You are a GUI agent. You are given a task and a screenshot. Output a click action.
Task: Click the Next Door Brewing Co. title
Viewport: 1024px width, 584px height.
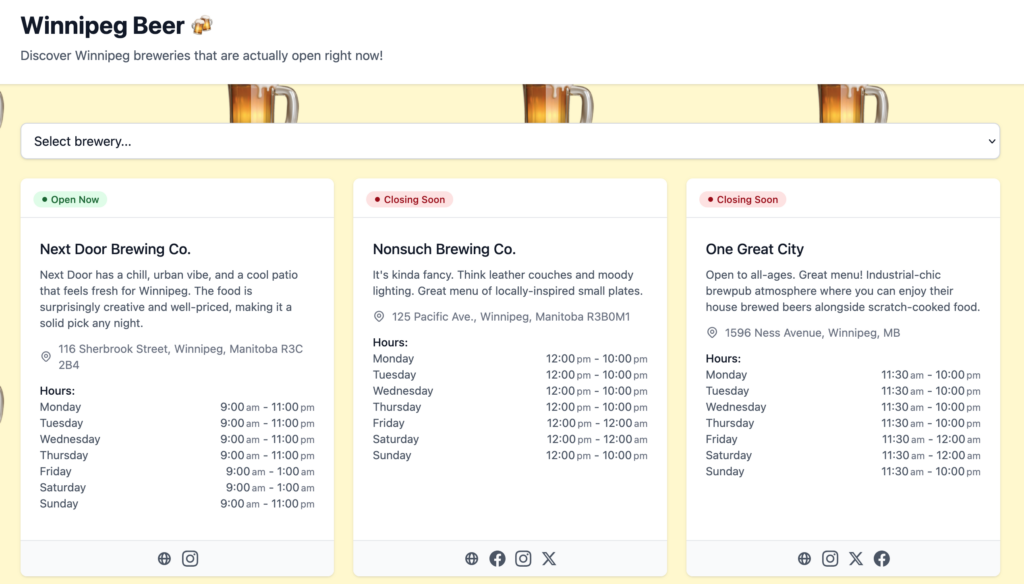point(115,249)
